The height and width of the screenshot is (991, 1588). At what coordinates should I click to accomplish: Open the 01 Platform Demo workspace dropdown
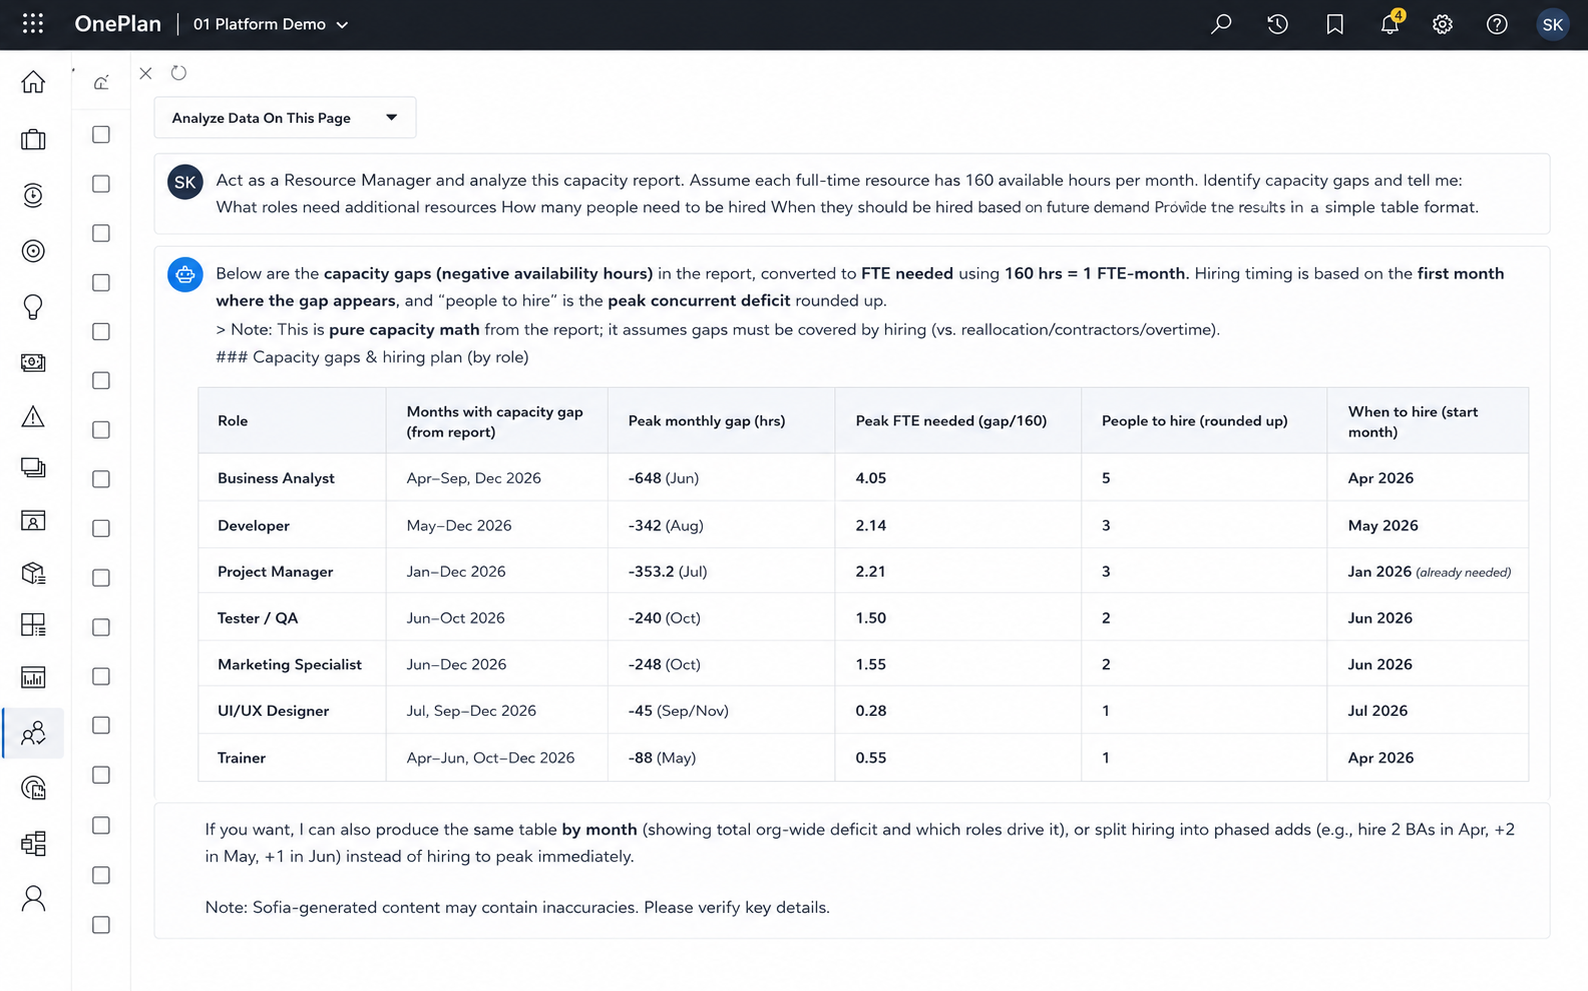point(271,24)
